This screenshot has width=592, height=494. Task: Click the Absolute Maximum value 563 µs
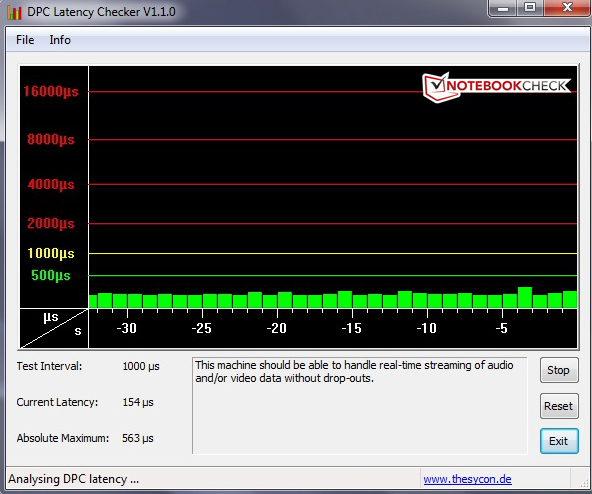(138, 438)
